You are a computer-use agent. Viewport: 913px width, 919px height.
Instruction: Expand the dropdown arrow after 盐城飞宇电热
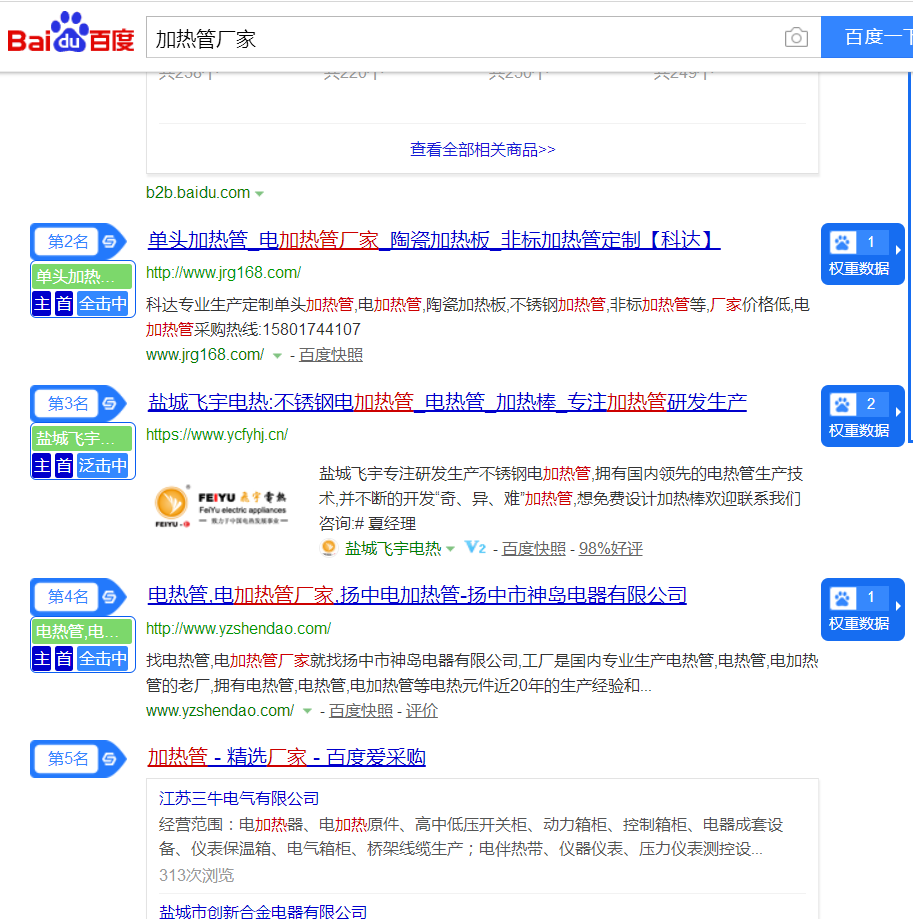pos(450,549)
